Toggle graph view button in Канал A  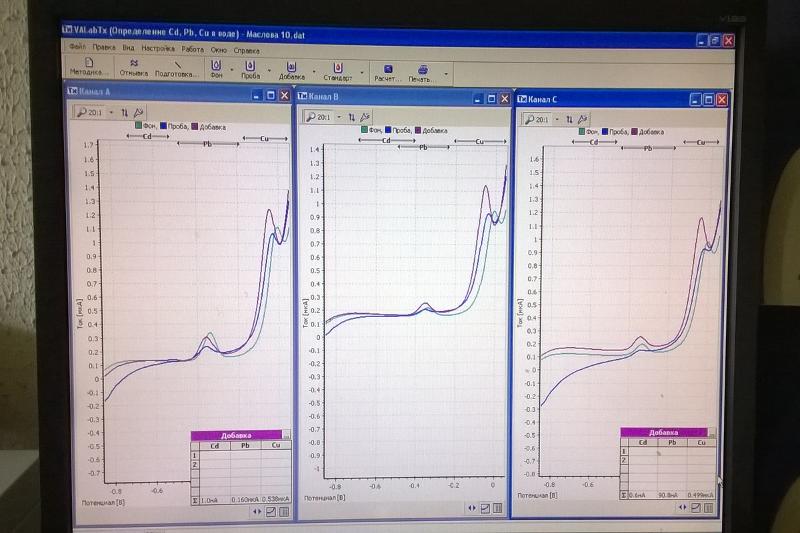(271, 511)
